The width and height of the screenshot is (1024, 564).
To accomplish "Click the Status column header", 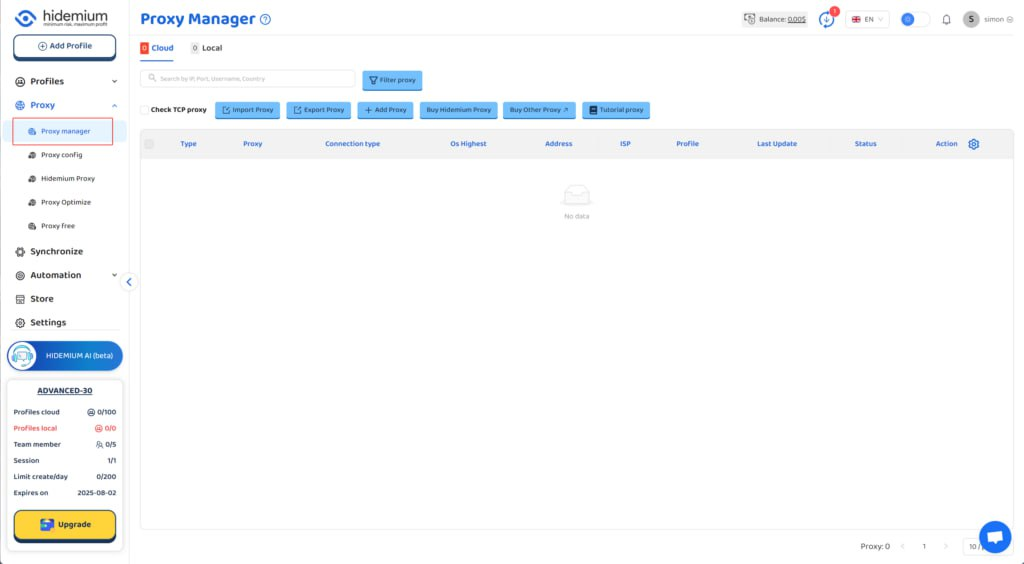I will click(x=865, y=144).
